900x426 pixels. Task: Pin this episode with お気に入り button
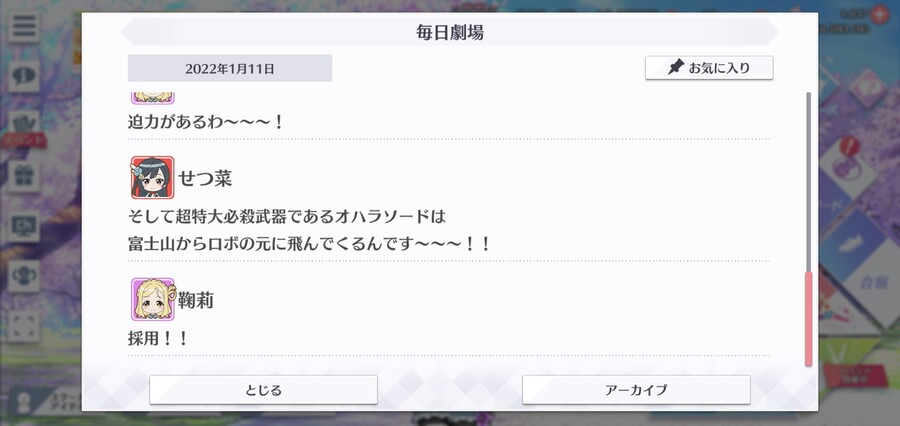click(x=709, y=68)
